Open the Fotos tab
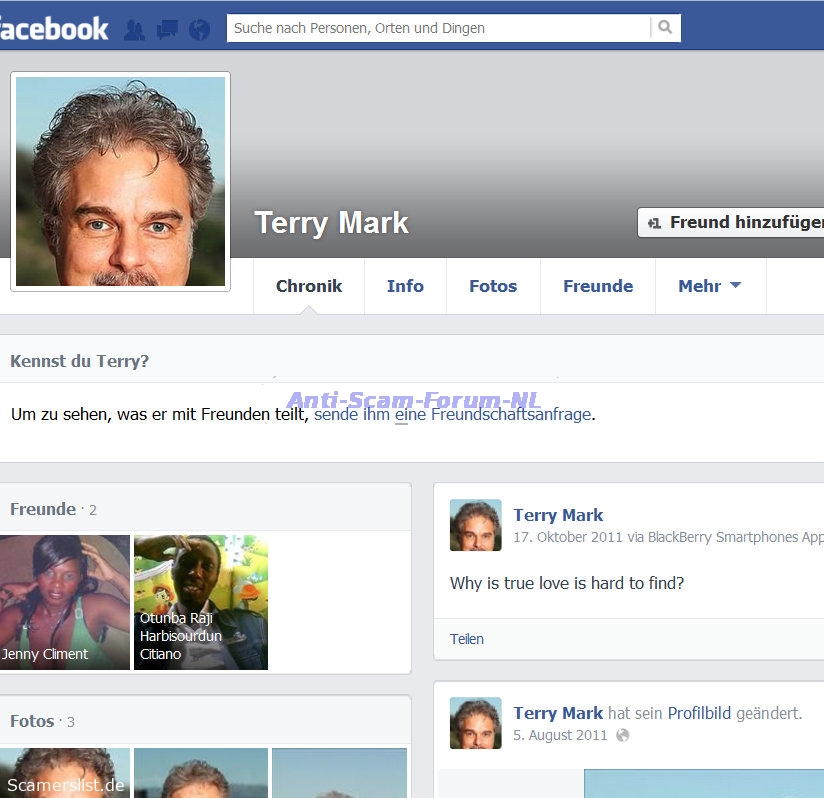Viewport: 824px width, 798px height. click(x=493, y=286)
